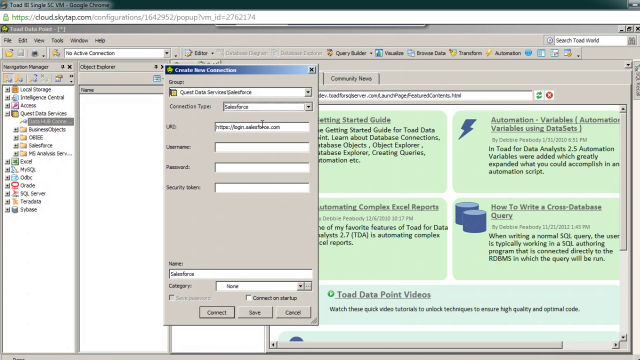
Task: Click second connection icon in Navigation Manager toolbar
Action: 19,78
